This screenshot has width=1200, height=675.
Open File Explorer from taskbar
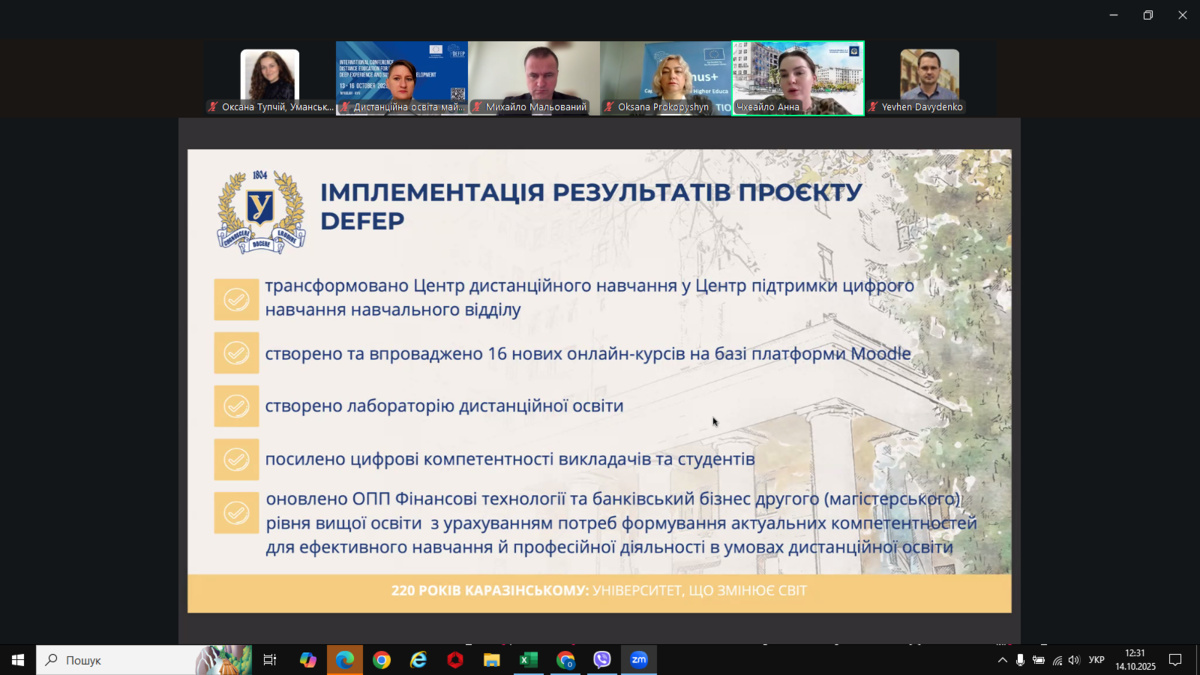pos(491,660)
